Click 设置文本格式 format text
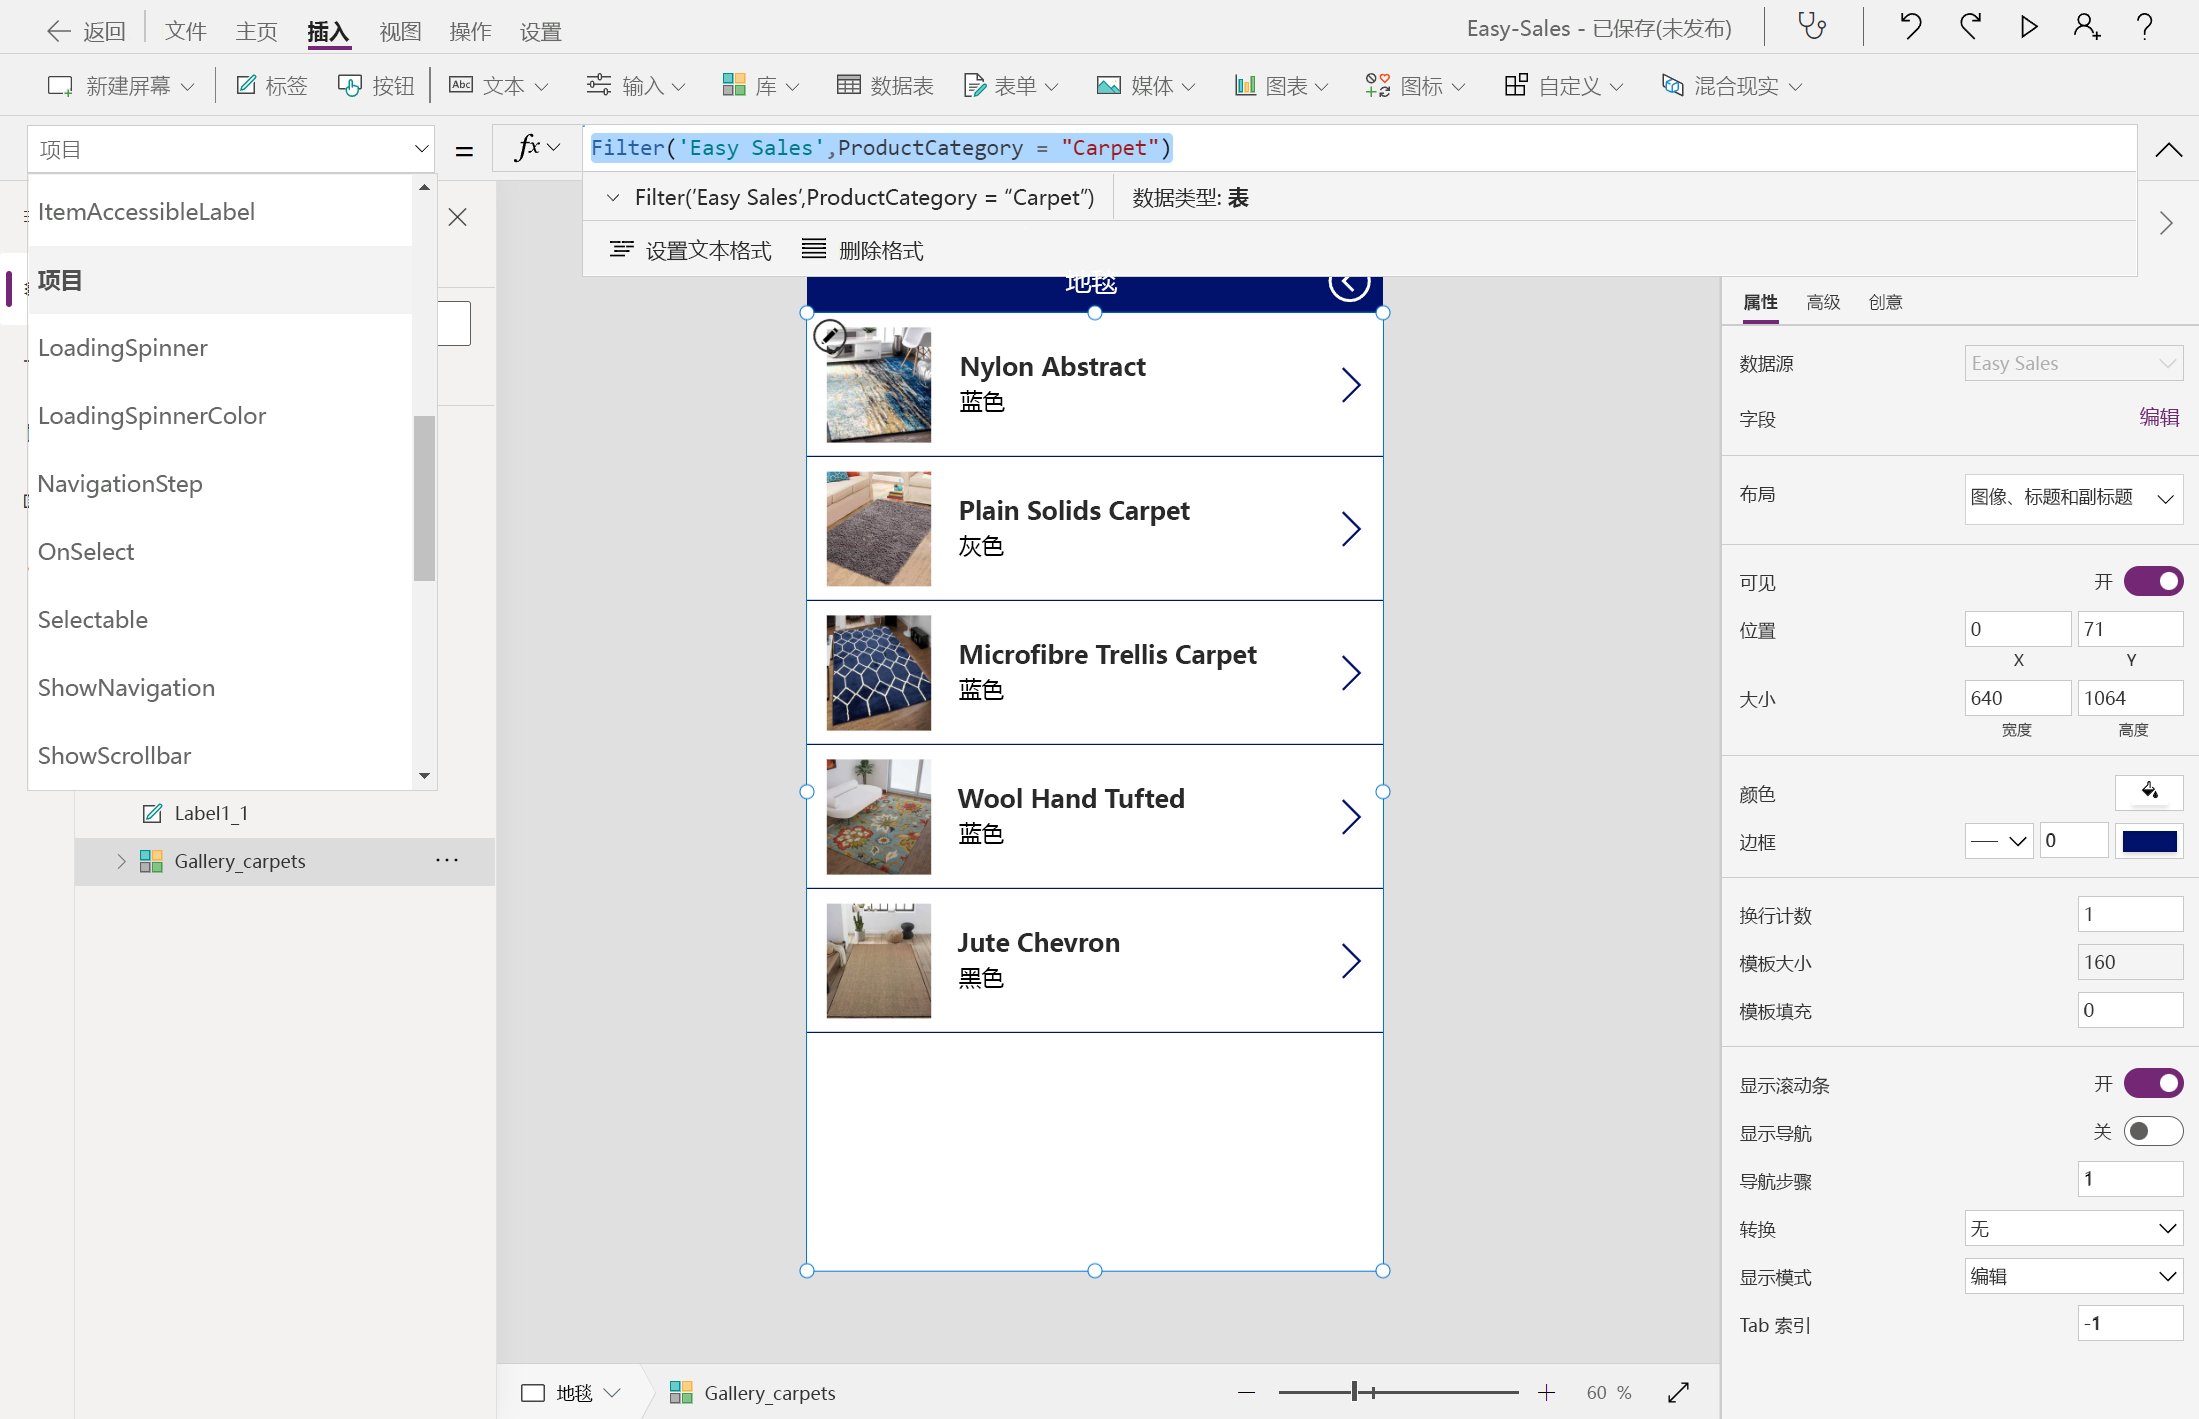 tap(690, 250)
